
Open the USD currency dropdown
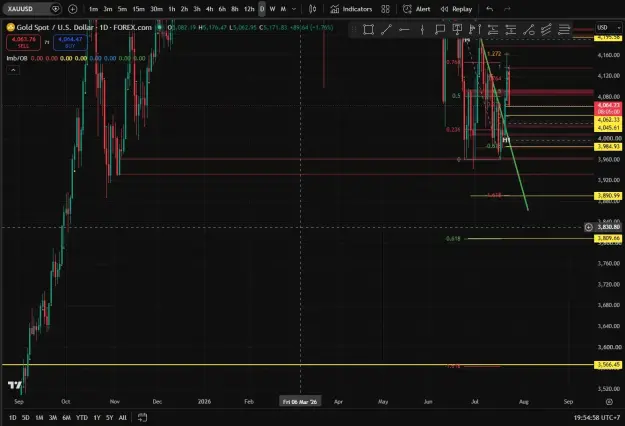pyautogui.click(x=609, y=27)
